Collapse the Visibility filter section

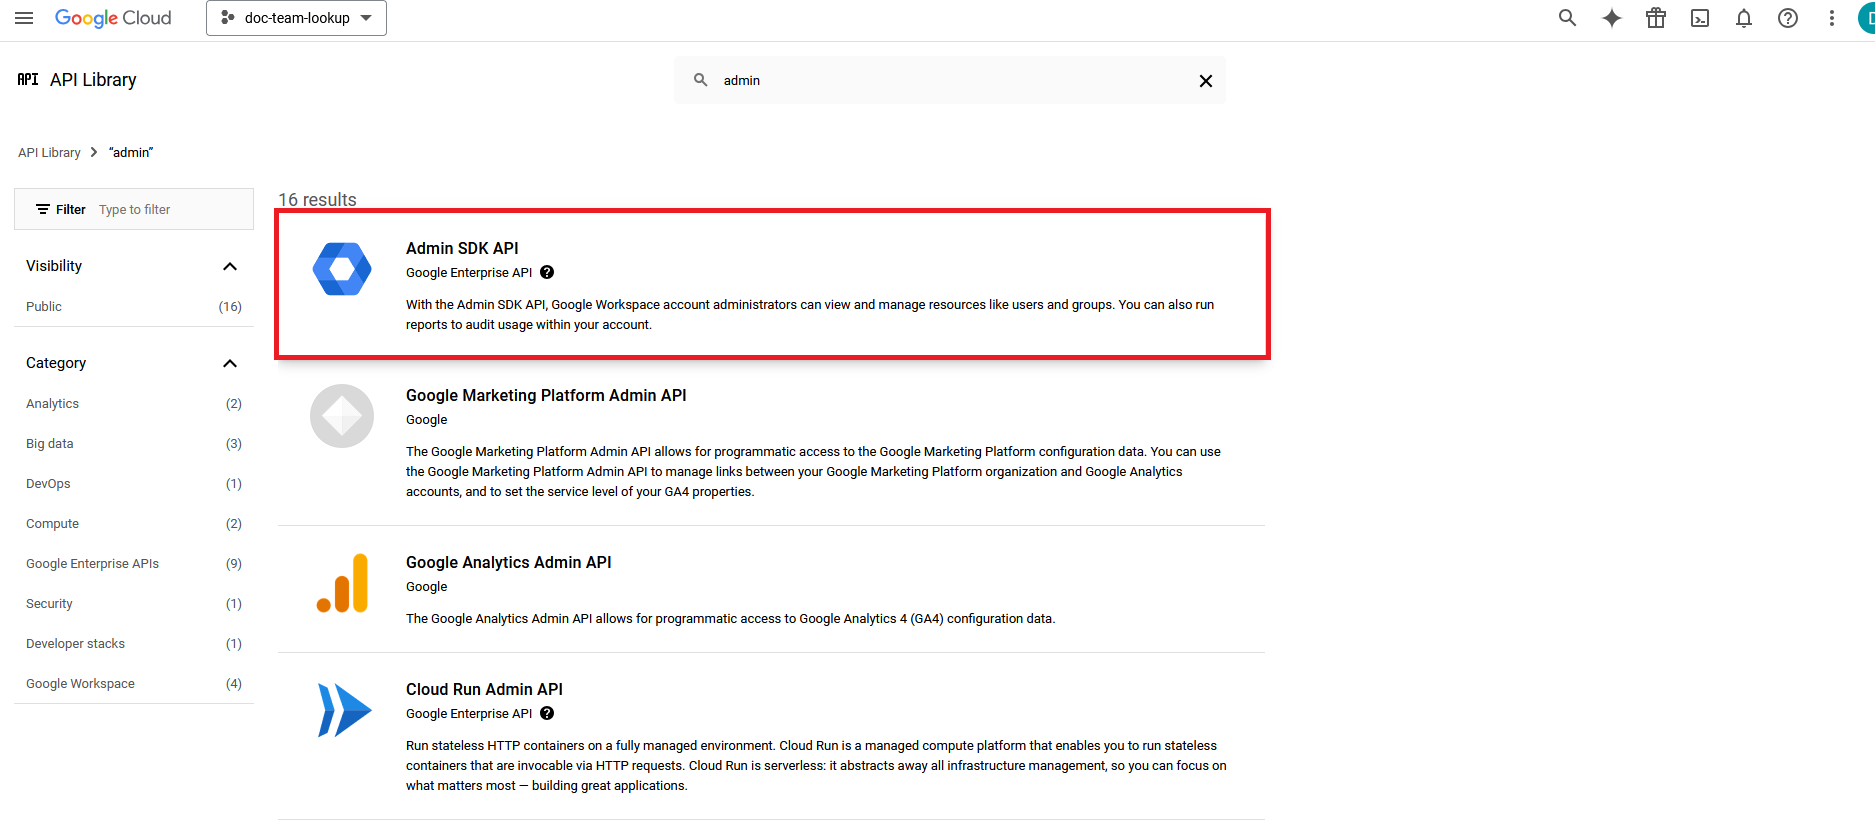tap(230, 266)
